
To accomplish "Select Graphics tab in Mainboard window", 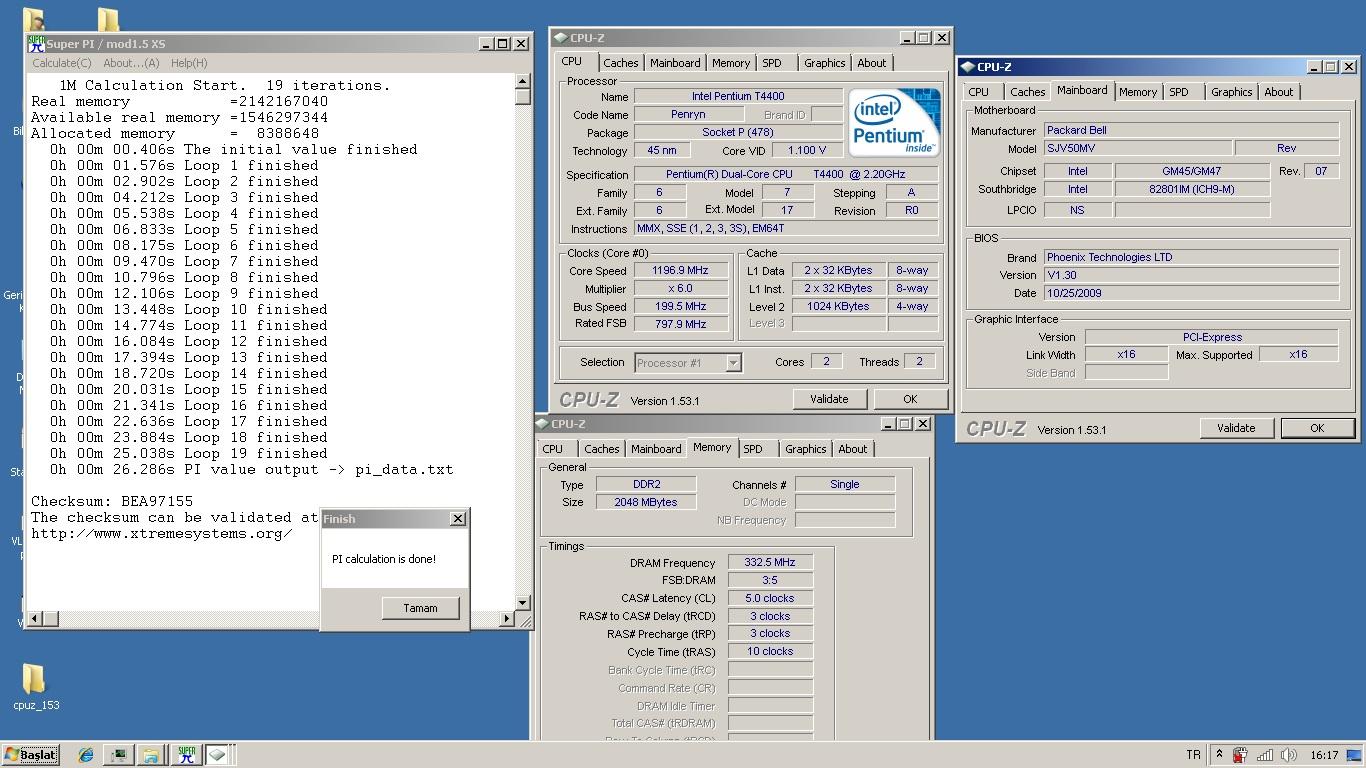I will pos(1232,92).
